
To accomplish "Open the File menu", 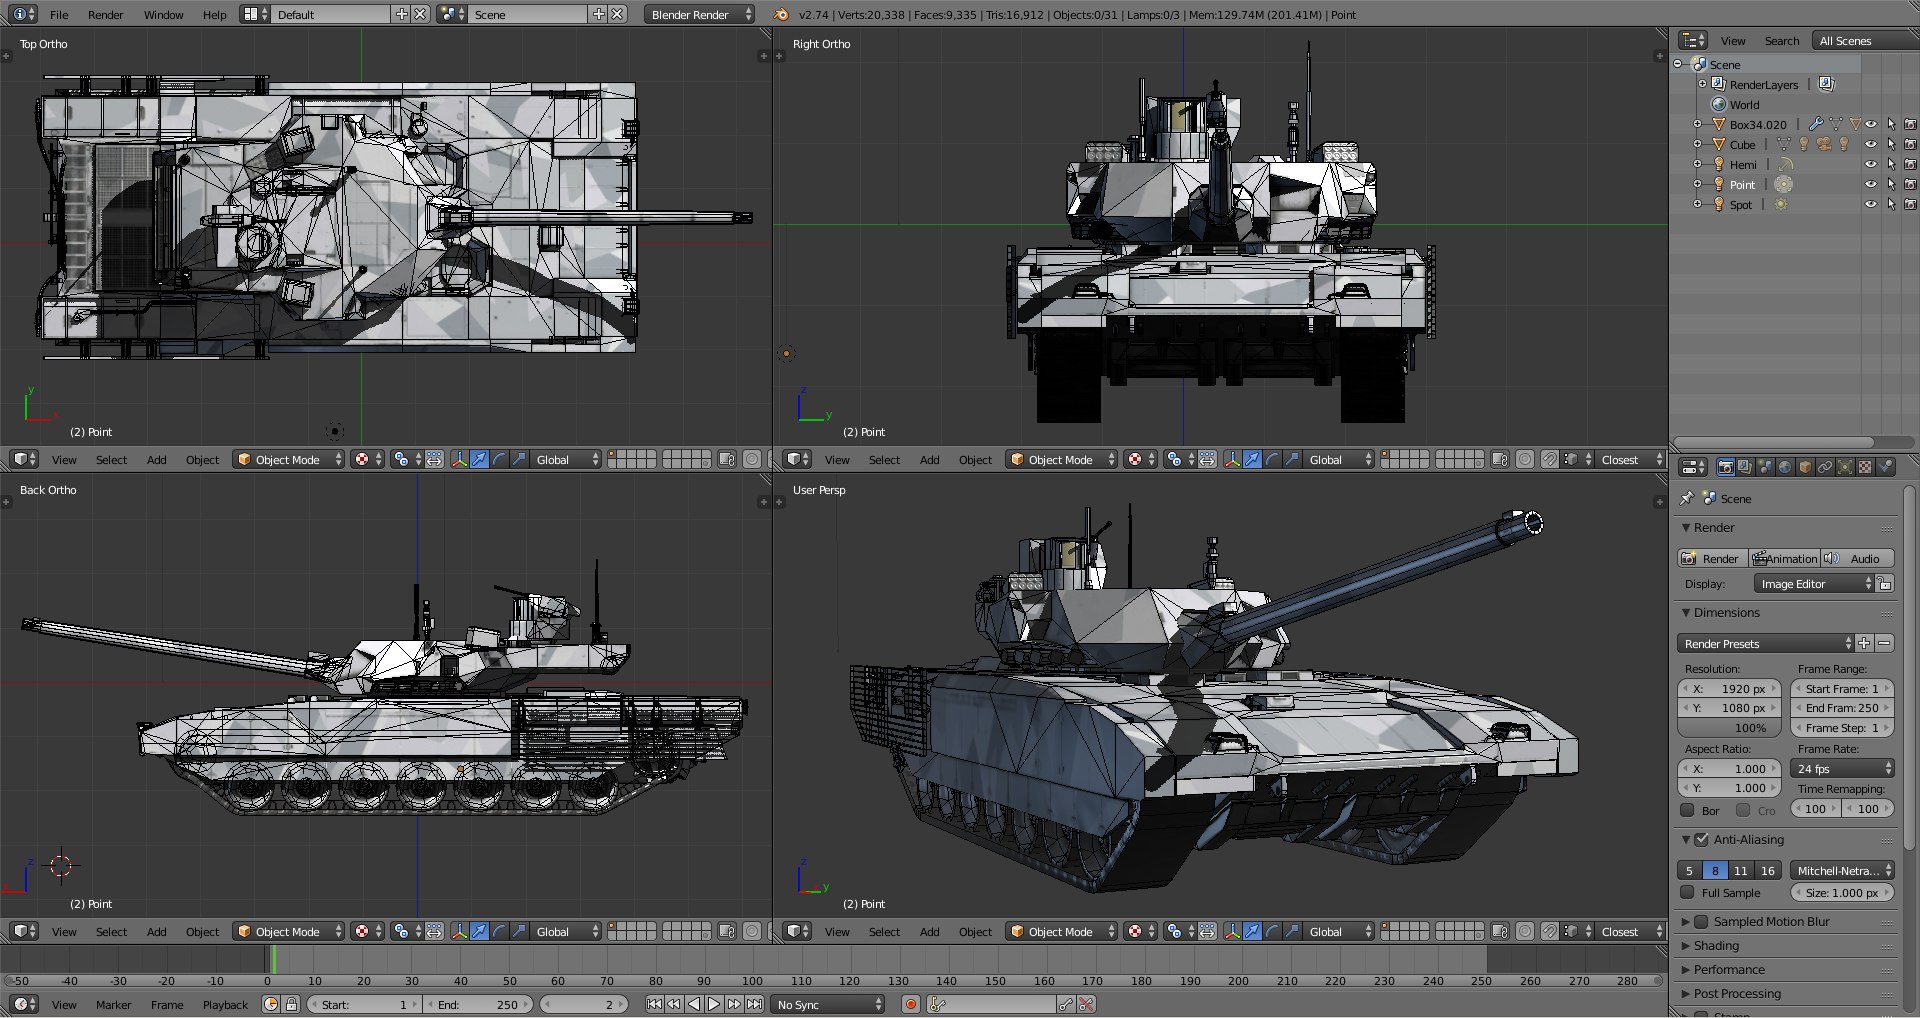I will 59,14.
